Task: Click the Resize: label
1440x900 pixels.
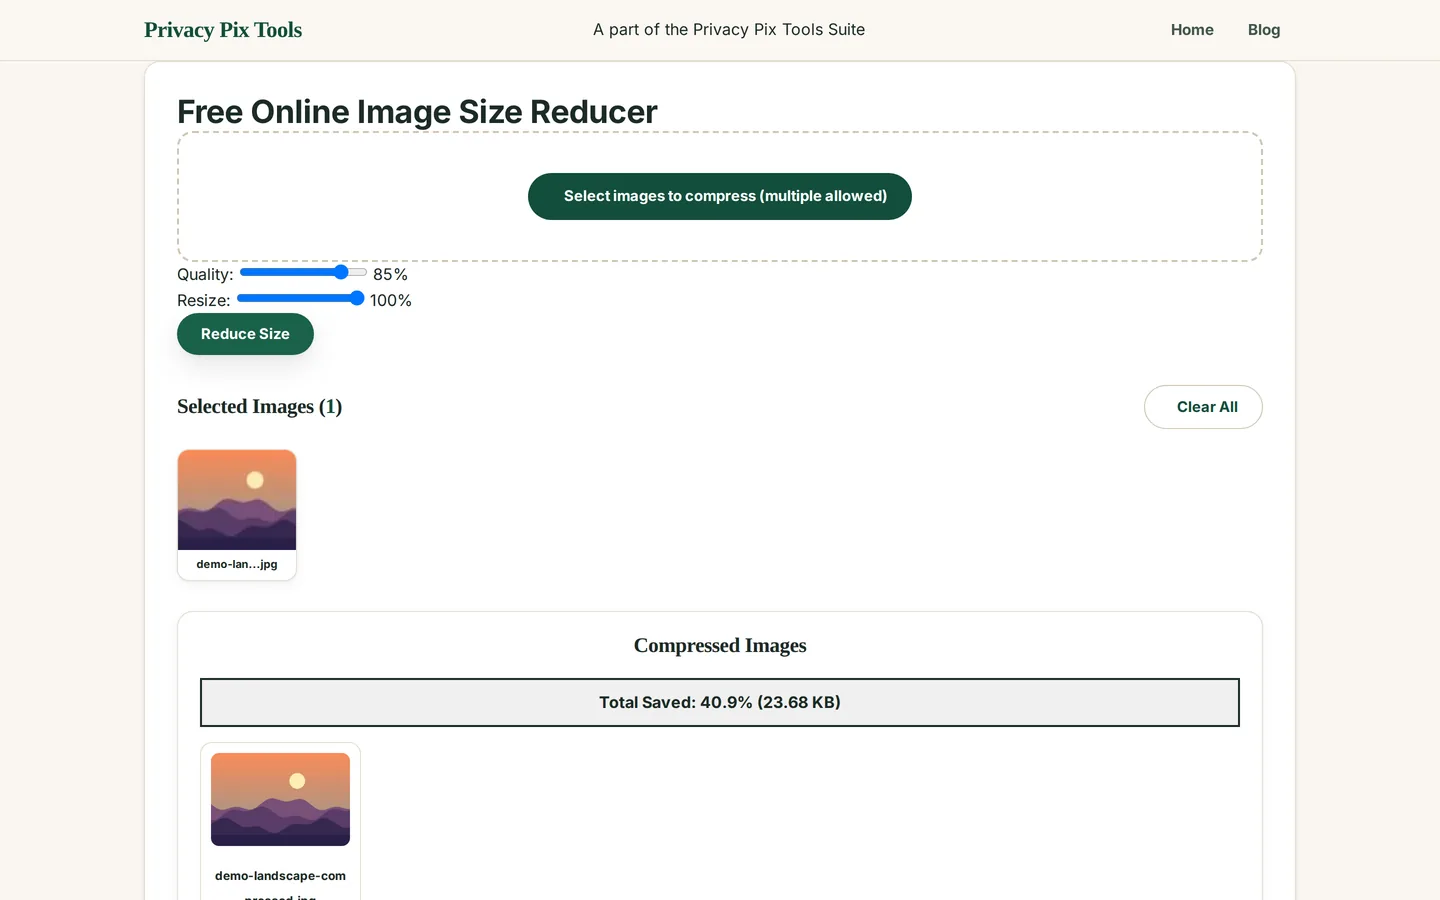Action: (204, 300)
